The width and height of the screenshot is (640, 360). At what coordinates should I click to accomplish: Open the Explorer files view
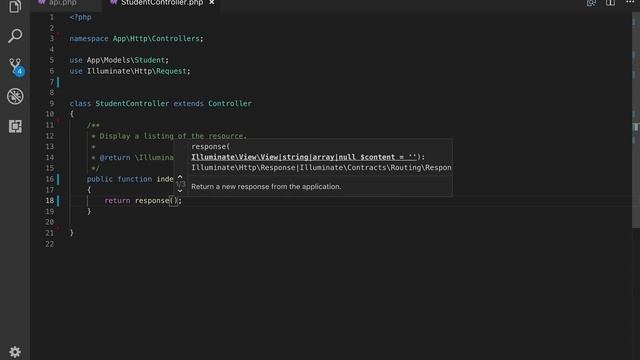tap(15, 6)
